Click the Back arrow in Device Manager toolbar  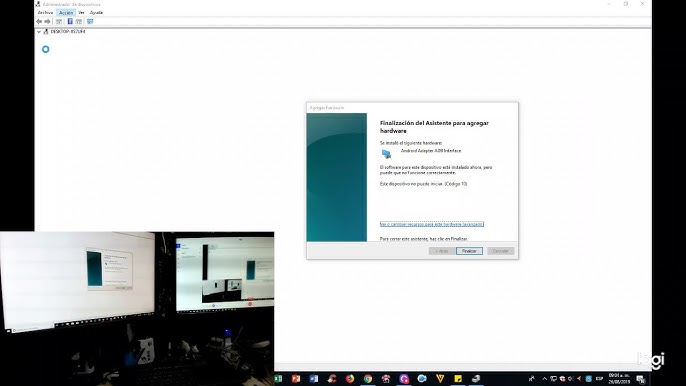(x=39, y=21)
